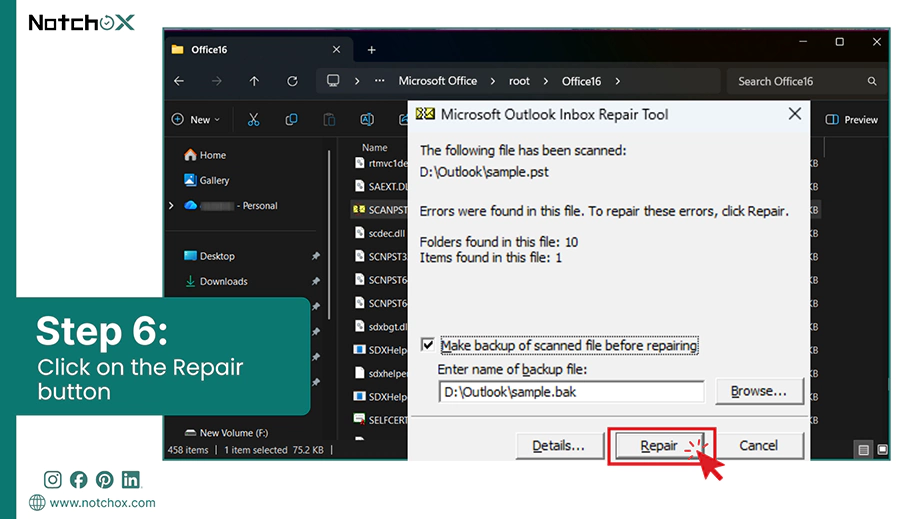Click the Browse... button
The image size is (922, 519).
pos(759,391)
